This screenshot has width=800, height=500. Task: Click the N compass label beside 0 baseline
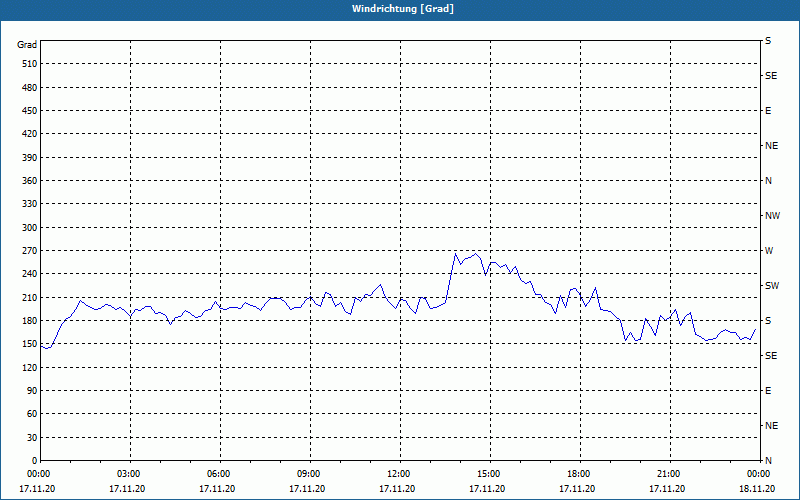768,460
